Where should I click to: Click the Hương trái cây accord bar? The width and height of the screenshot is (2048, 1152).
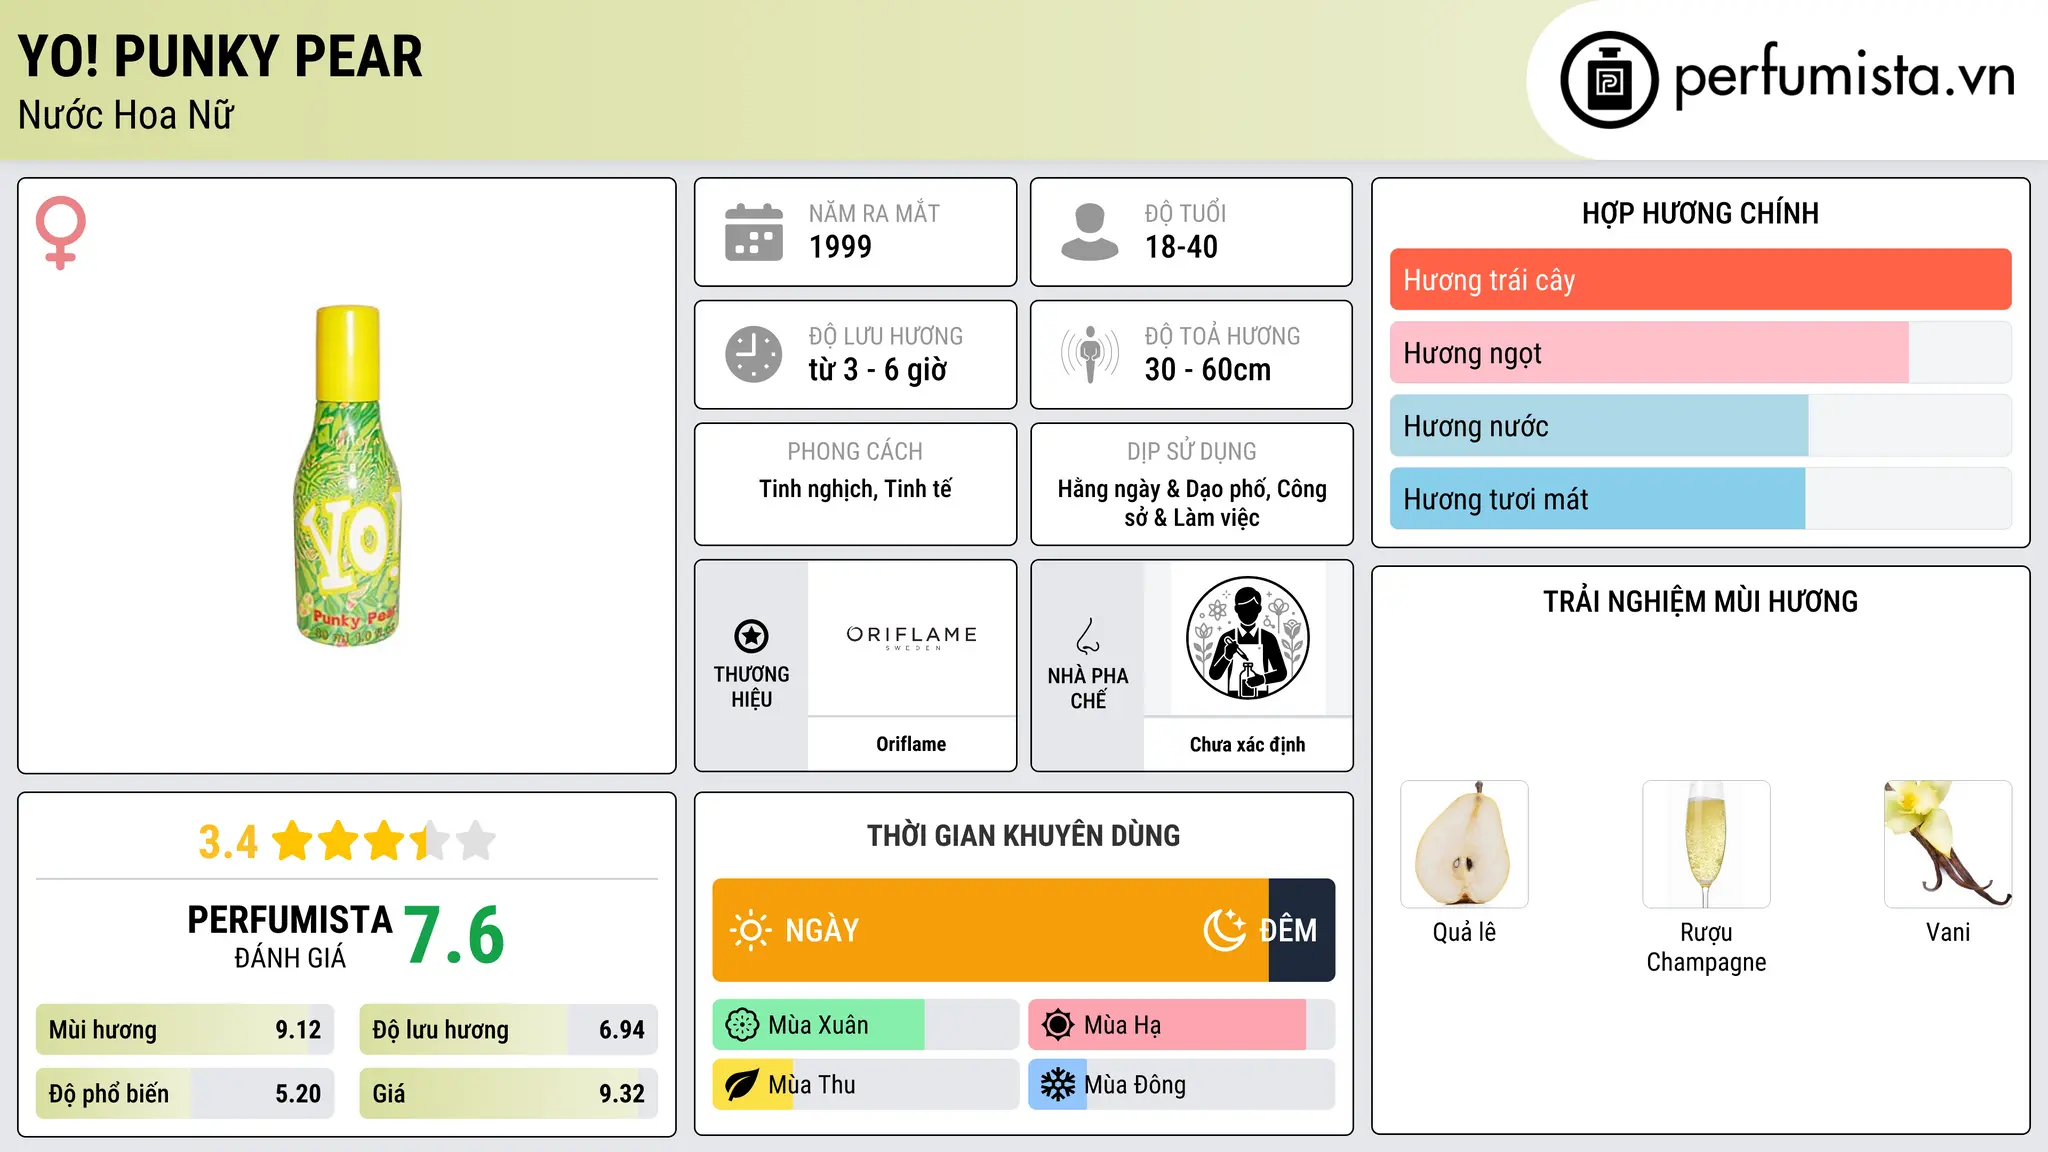[1700, 280]
